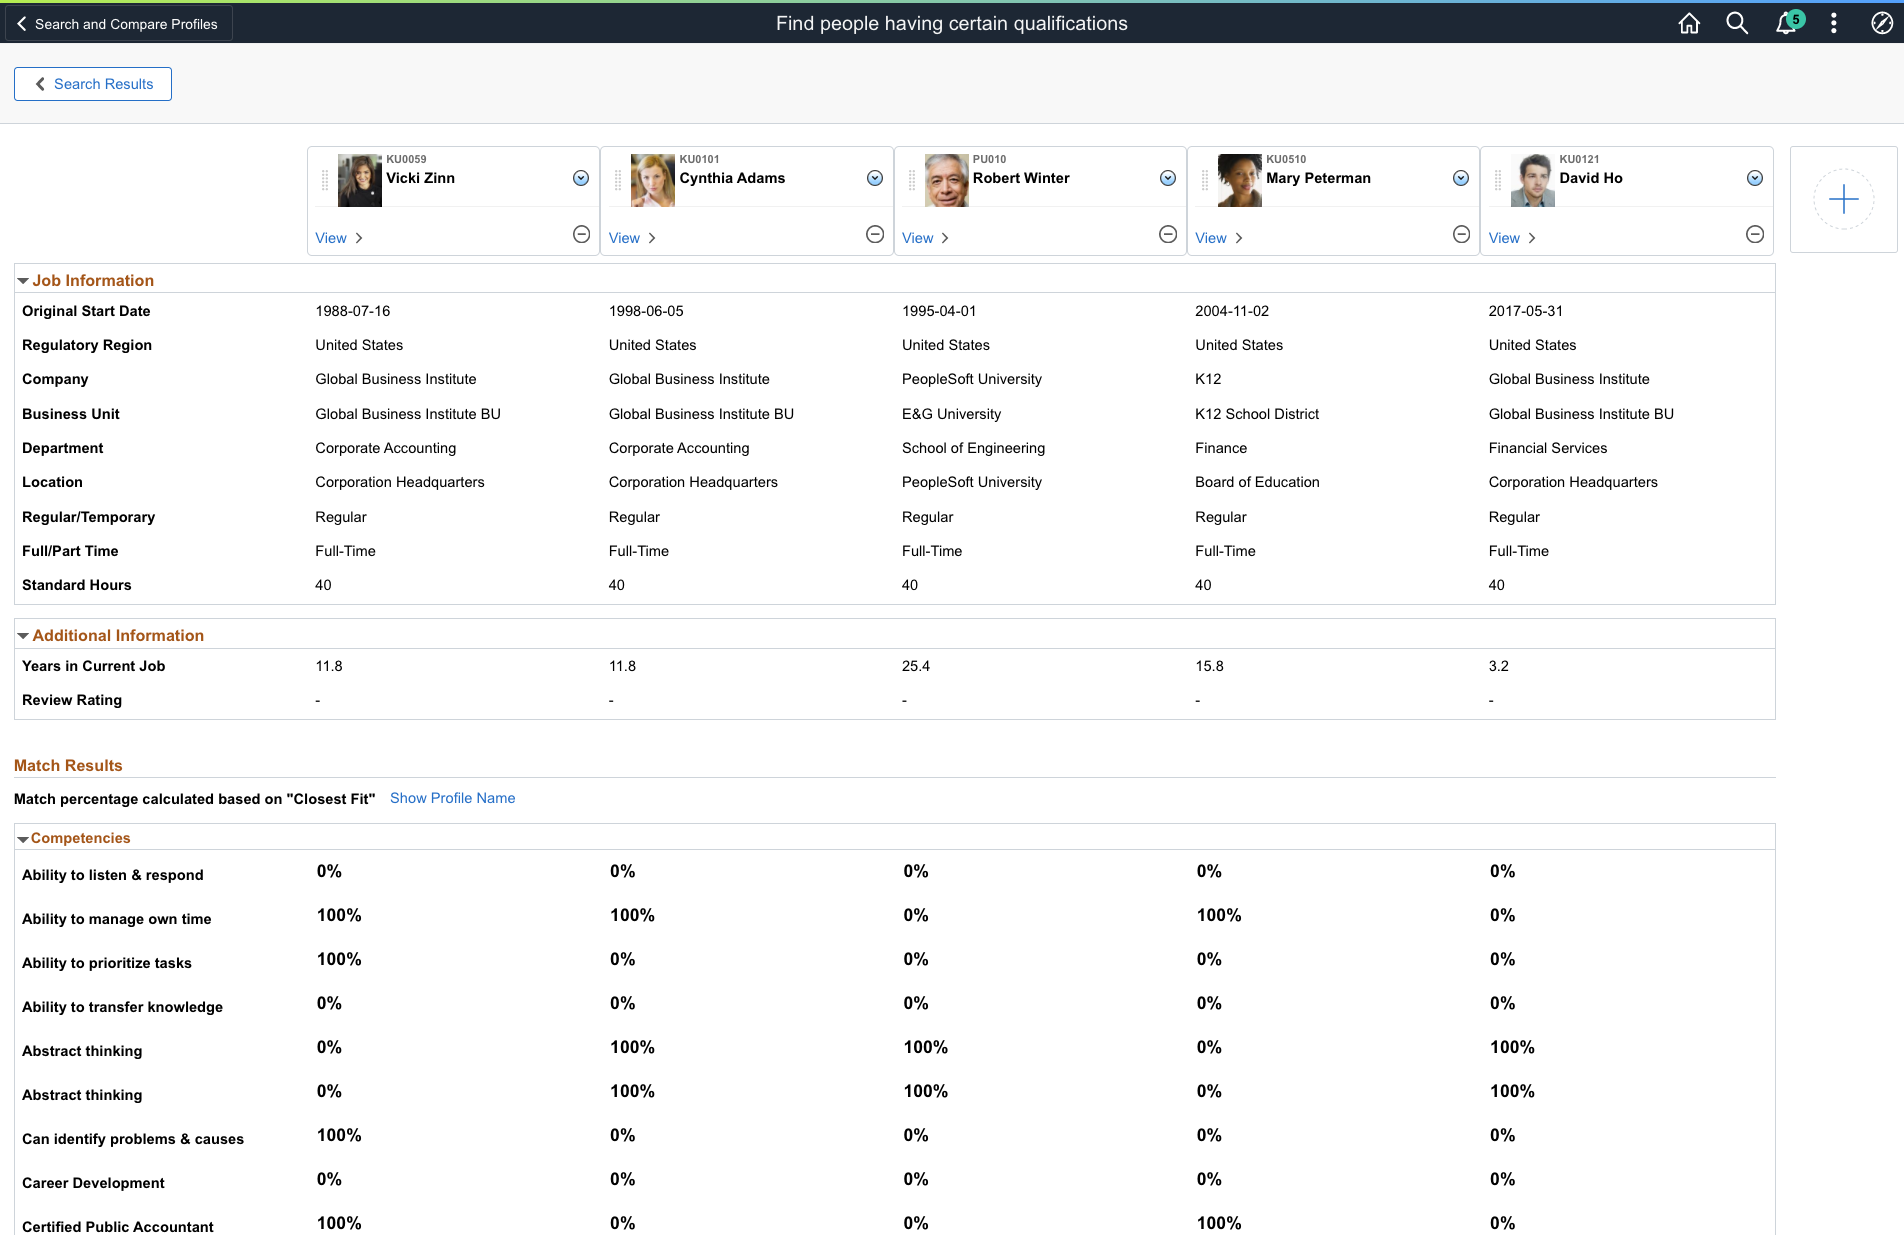Image resolution: width=1904 pixels, height=1235 pixels.
Task: Click Cynthia Adams's profile photo
Action: point(653,180)
